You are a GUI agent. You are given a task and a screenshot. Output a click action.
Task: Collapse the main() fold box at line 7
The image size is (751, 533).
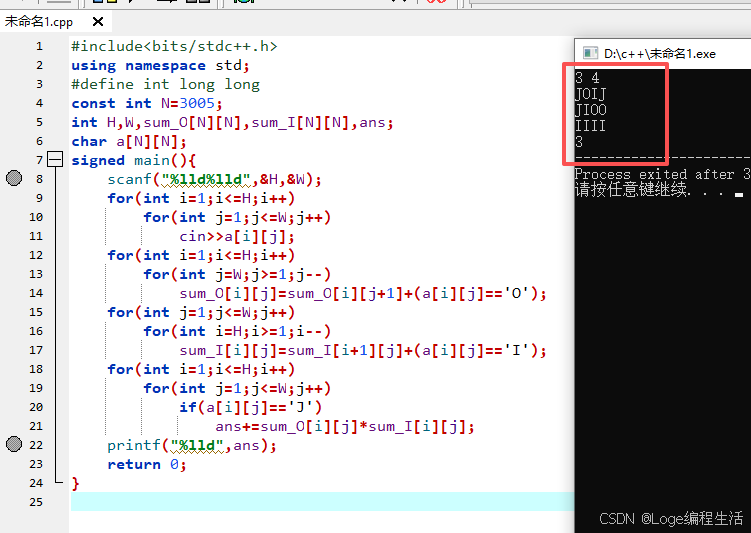click(55, 159)
